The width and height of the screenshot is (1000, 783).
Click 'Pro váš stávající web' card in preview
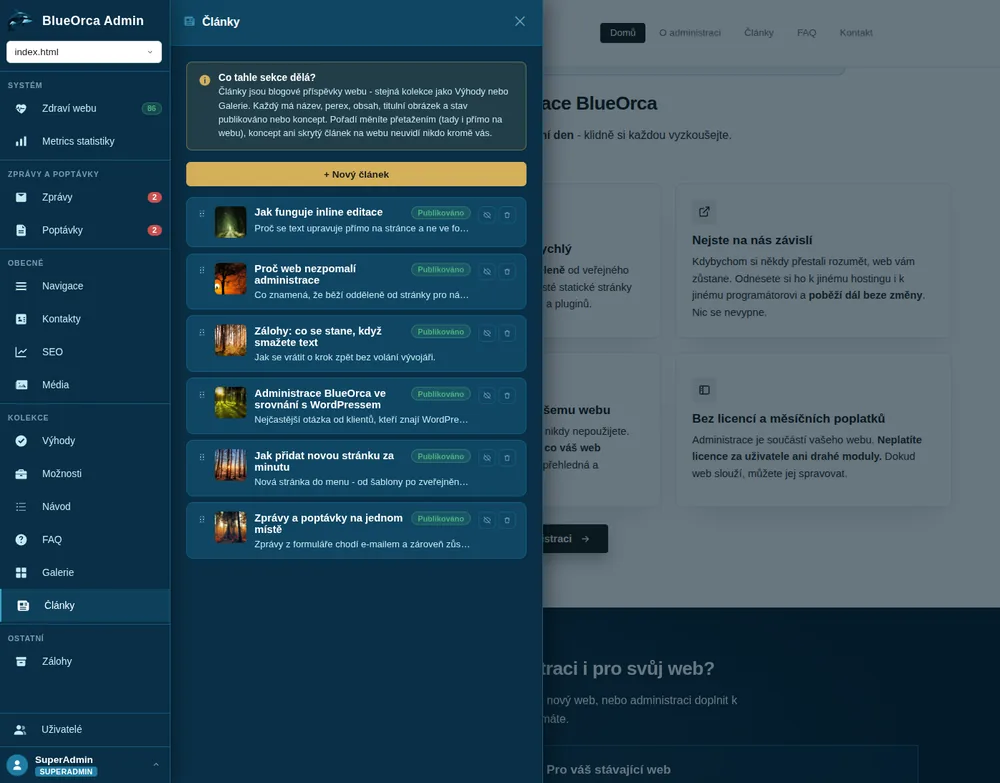pyautogui.click(x=730, y=764)
